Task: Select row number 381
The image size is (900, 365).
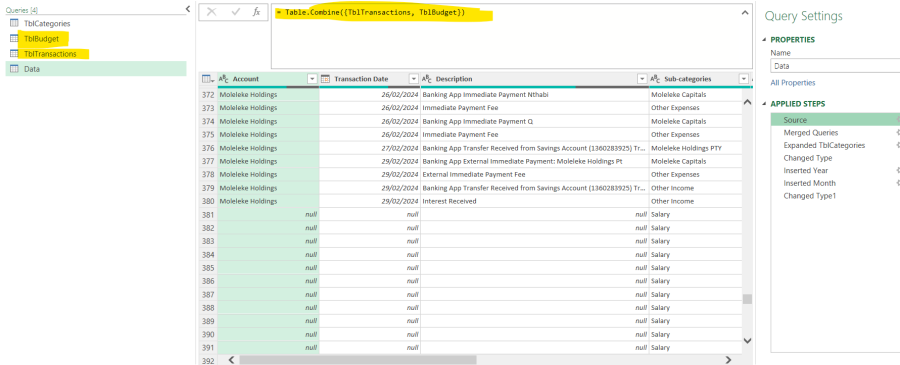Action: pyautogui.click(x=209, y=215)
